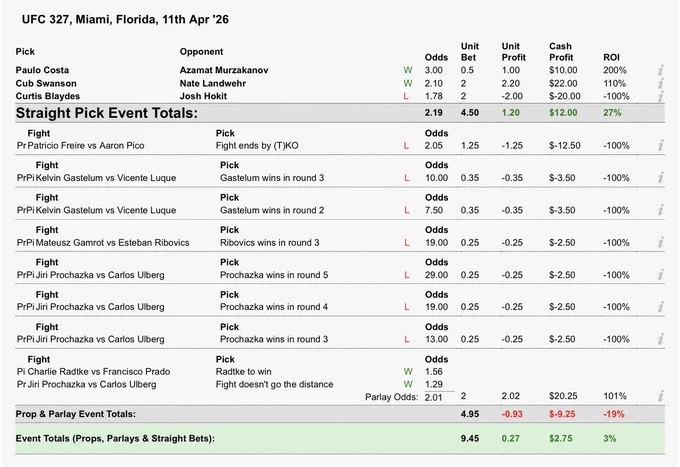Open info icon for Prochazka round 3 prop
This screenshot has width=680, height=467.
(660, 339)
